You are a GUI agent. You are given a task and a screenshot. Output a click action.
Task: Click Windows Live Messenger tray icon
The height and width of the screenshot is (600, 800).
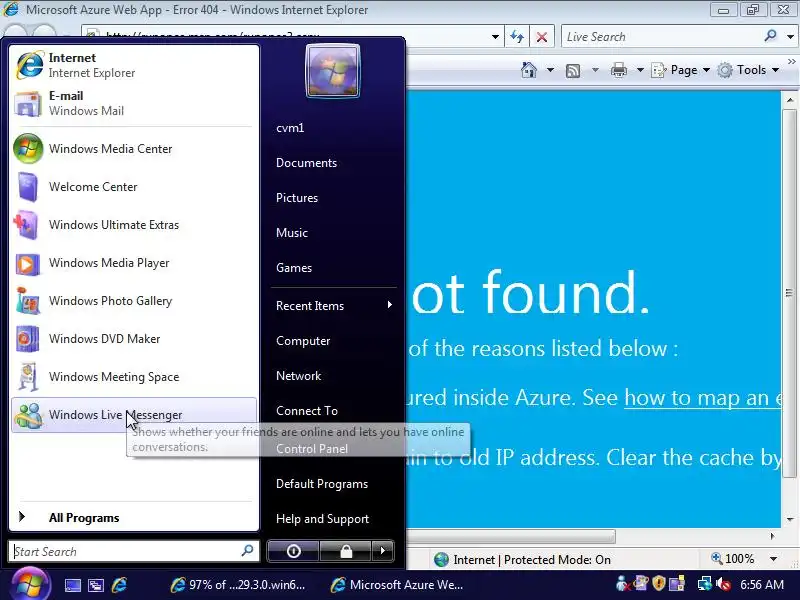(x=622, y=584)
